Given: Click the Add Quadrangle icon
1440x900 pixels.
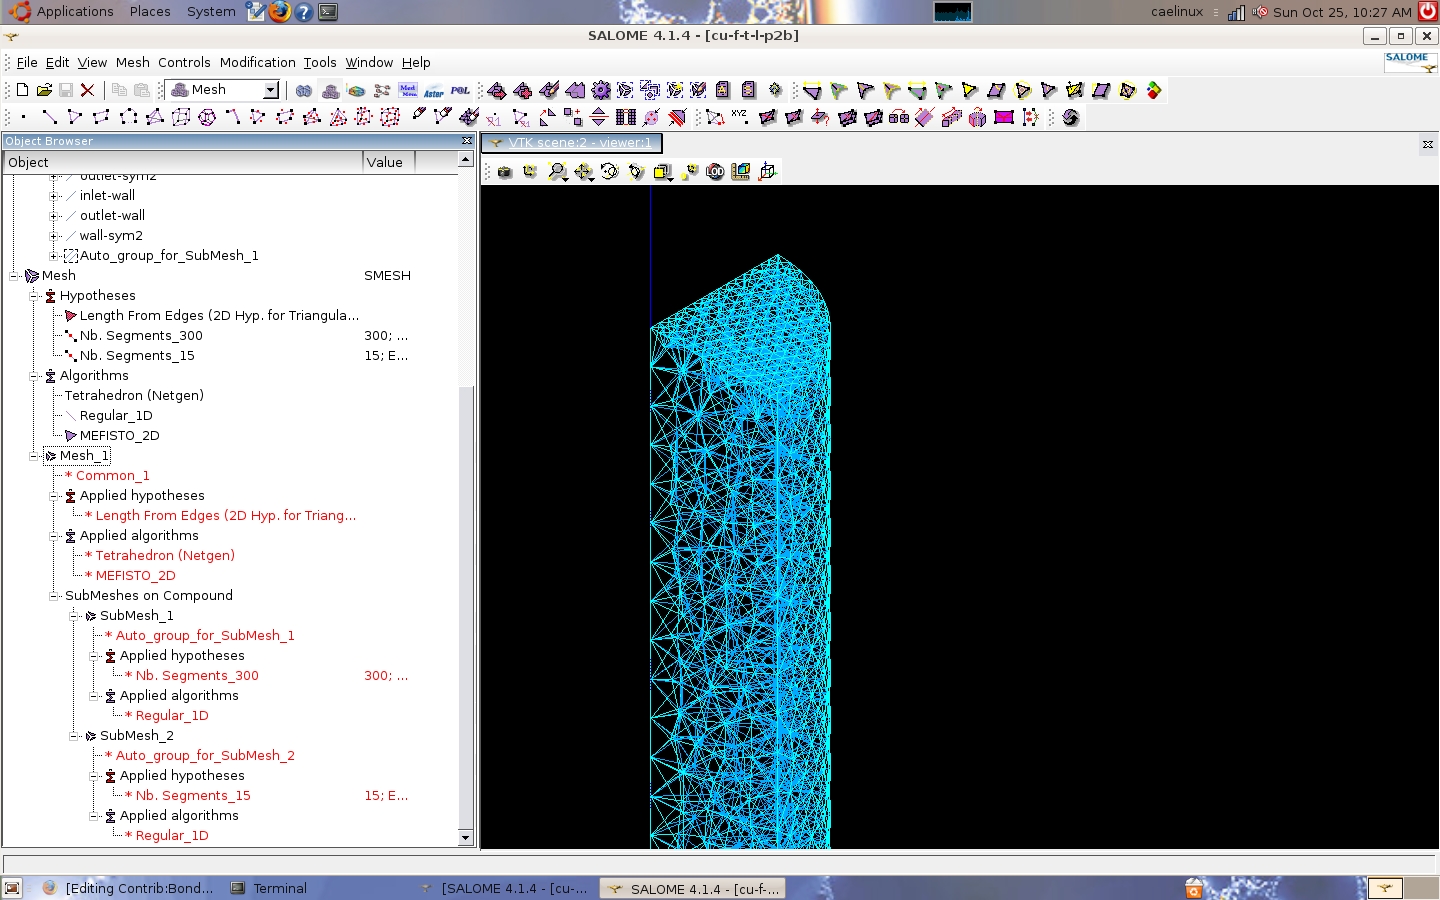Looking at the screenshot, I should pos(101,117).
